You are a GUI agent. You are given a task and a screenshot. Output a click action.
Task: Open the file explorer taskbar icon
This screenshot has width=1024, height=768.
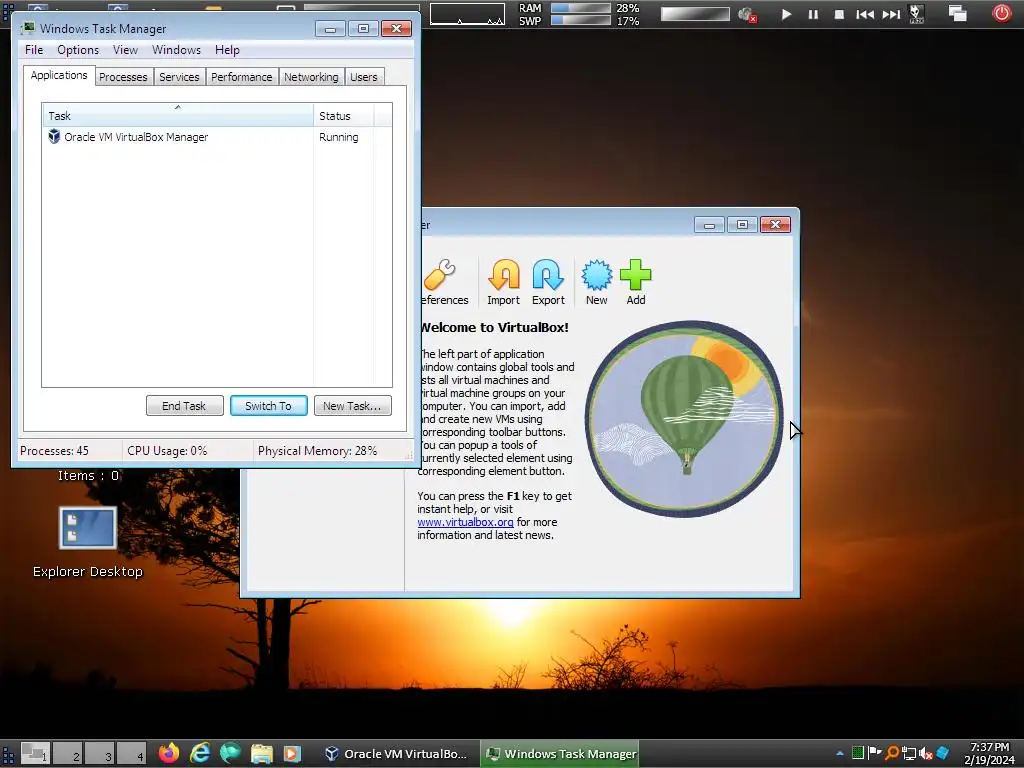(x=261, y=753)
